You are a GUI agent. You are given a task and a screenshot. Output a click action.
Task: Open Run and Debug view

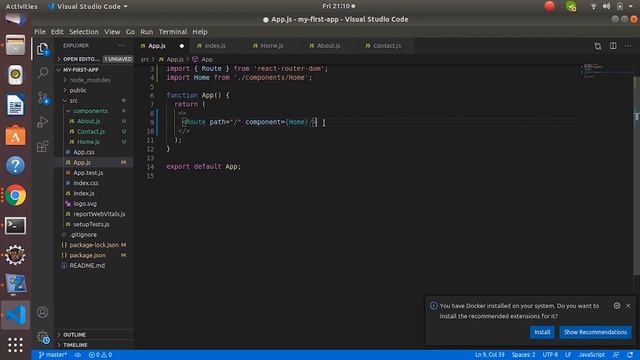42,122
